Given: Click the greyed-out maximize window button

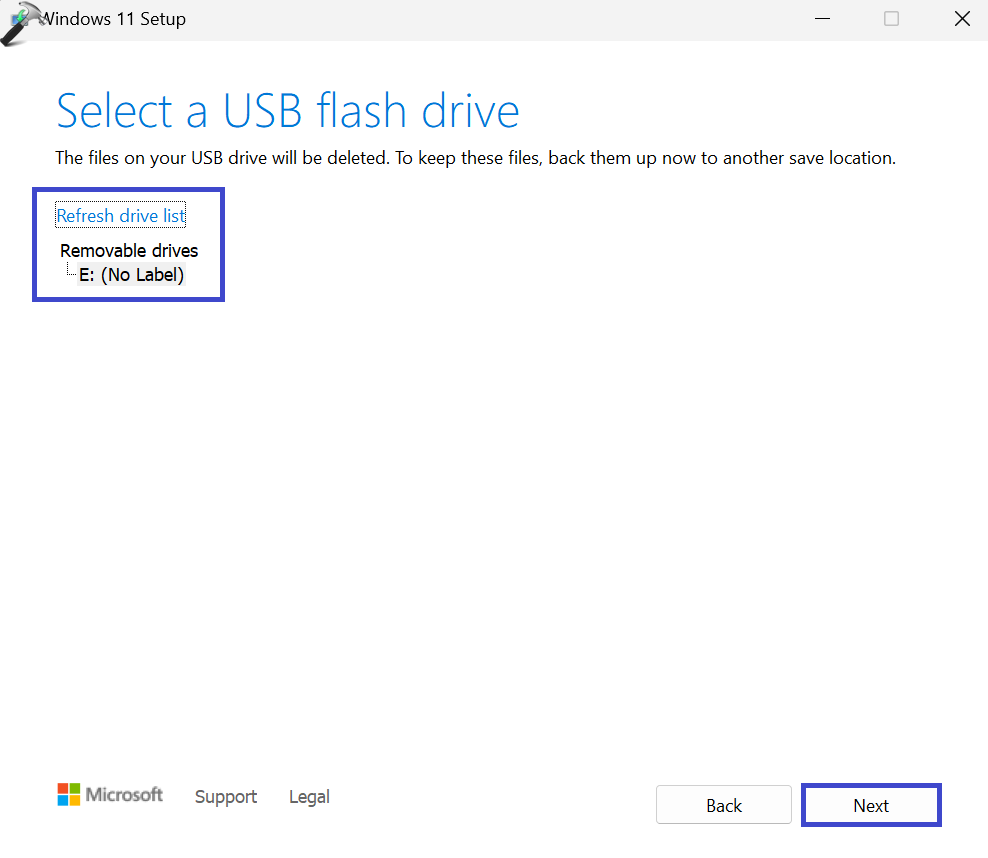Looking at the screenshot, I should 891,19.
